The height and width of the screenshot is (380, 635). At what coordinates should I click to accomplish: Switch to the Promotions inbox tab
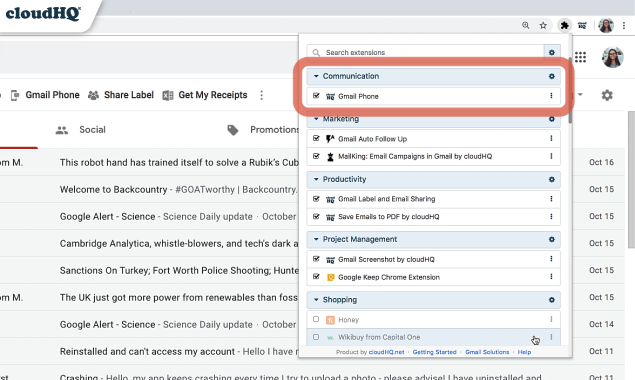pyautogui.click(x=263, y=130)
